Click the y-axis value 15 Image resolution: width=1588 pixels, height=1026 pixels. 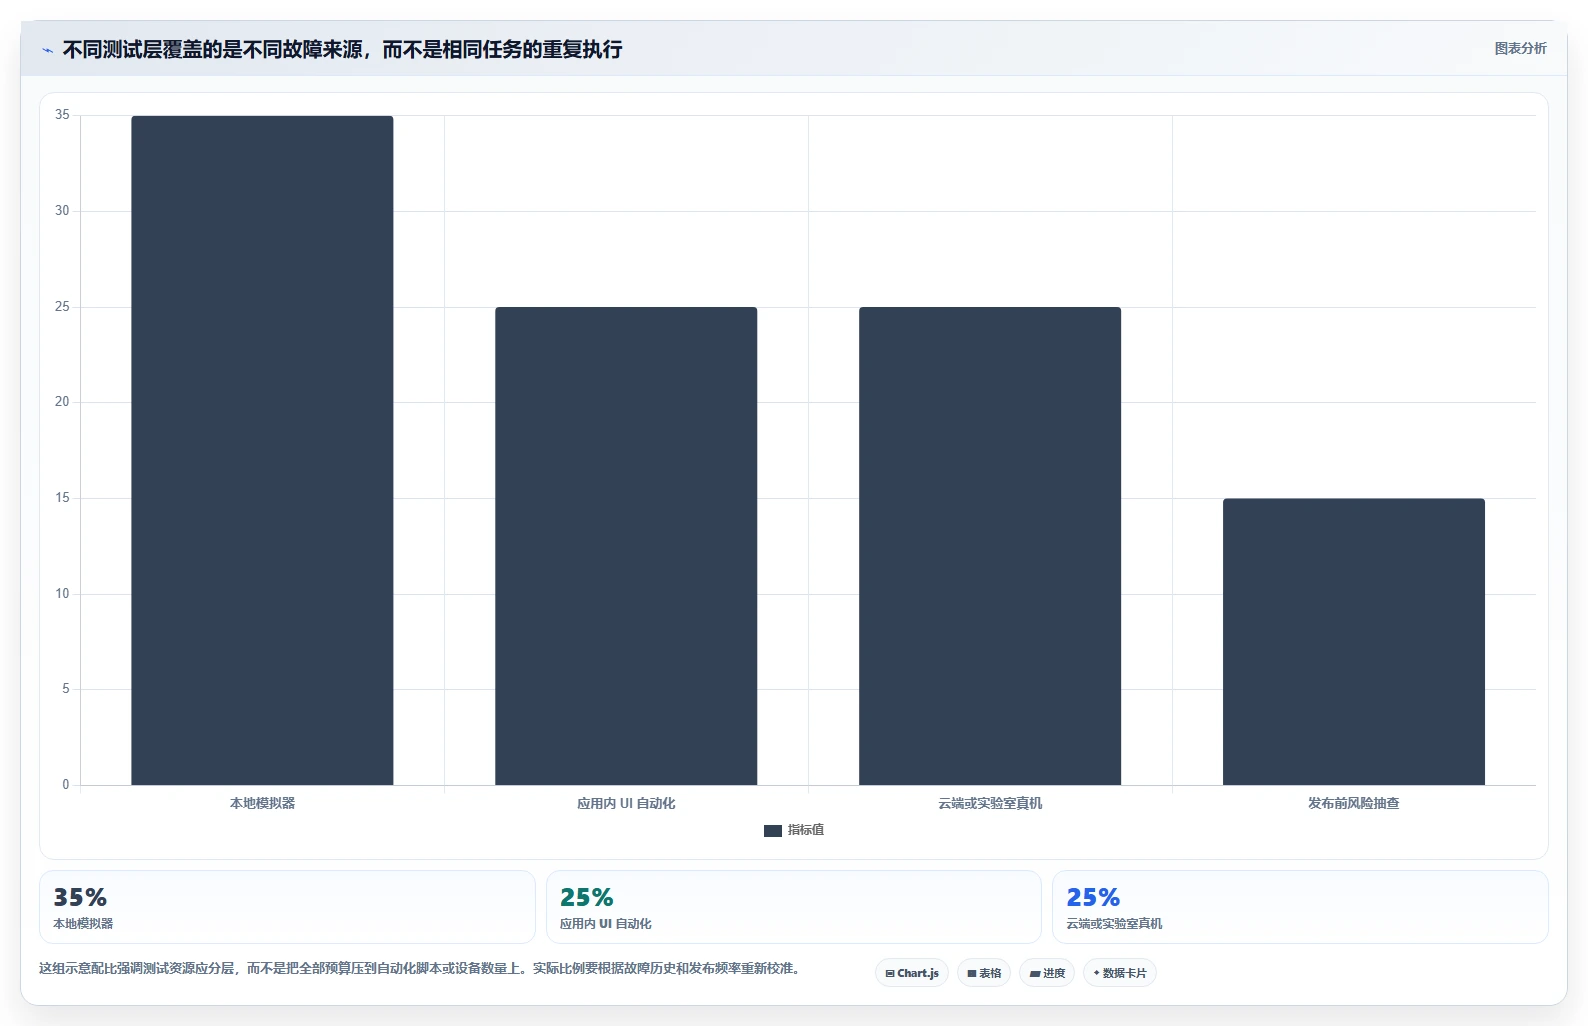tap(62, 498)
